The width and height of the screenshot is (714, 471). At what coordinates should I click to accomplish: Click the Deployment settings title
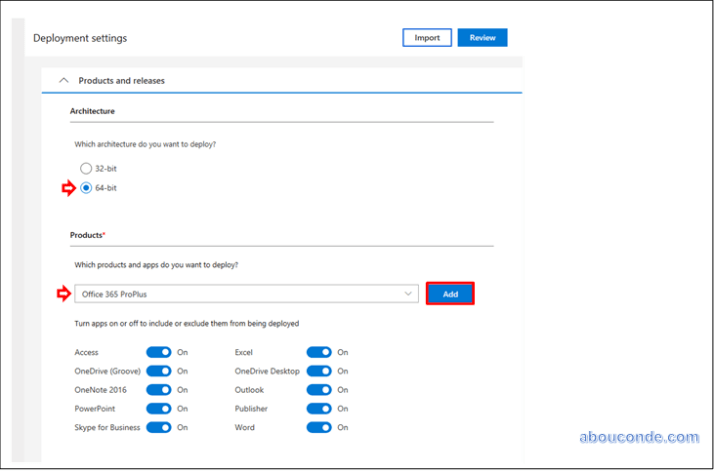click(x=80, y=38)
